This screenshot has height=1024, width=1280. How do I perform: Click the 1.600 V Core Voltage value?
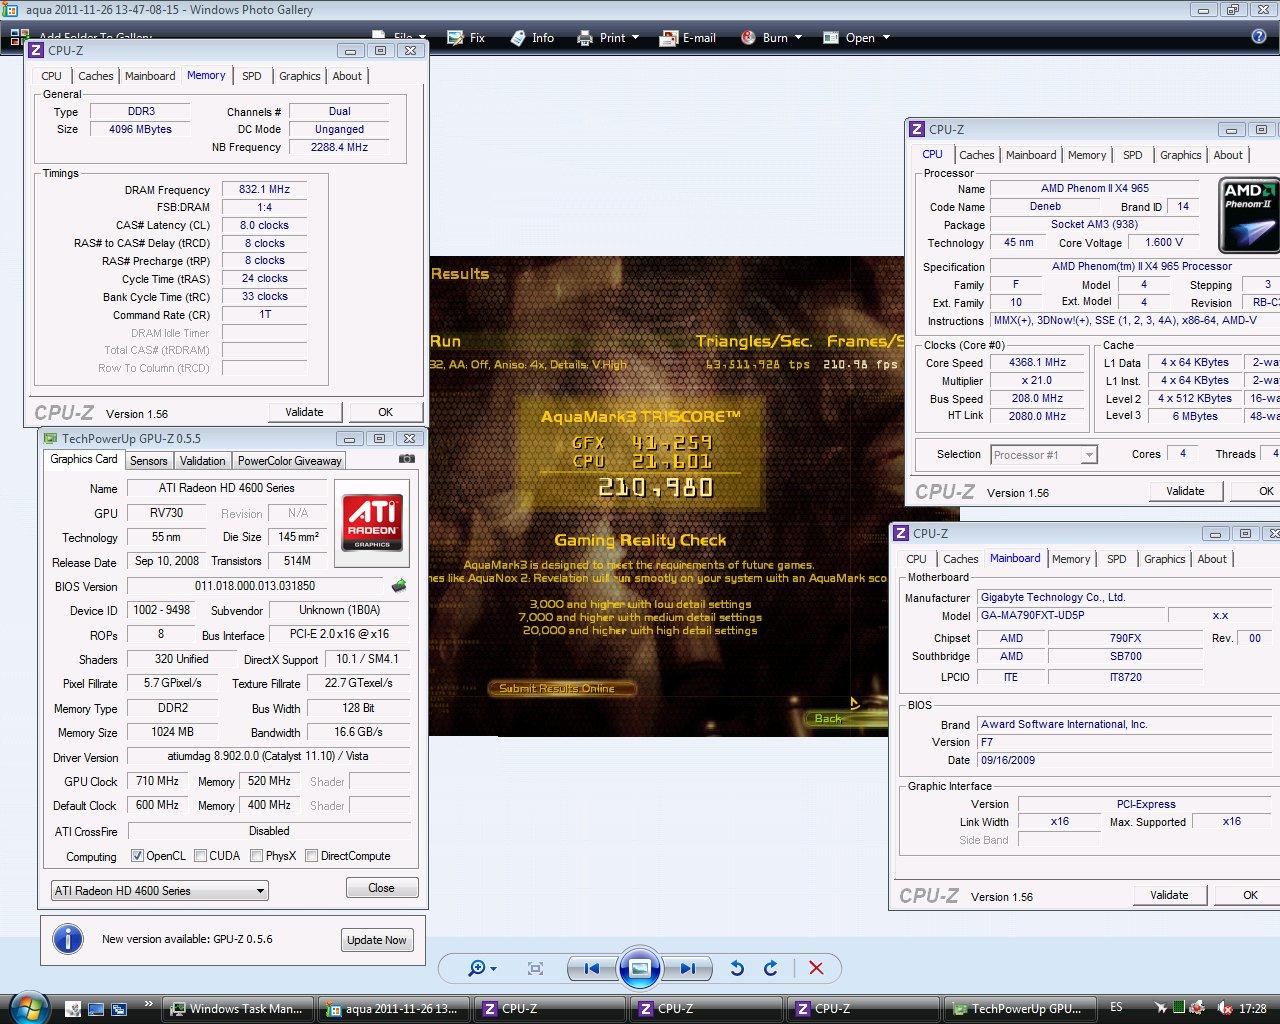coord(1164,242)
